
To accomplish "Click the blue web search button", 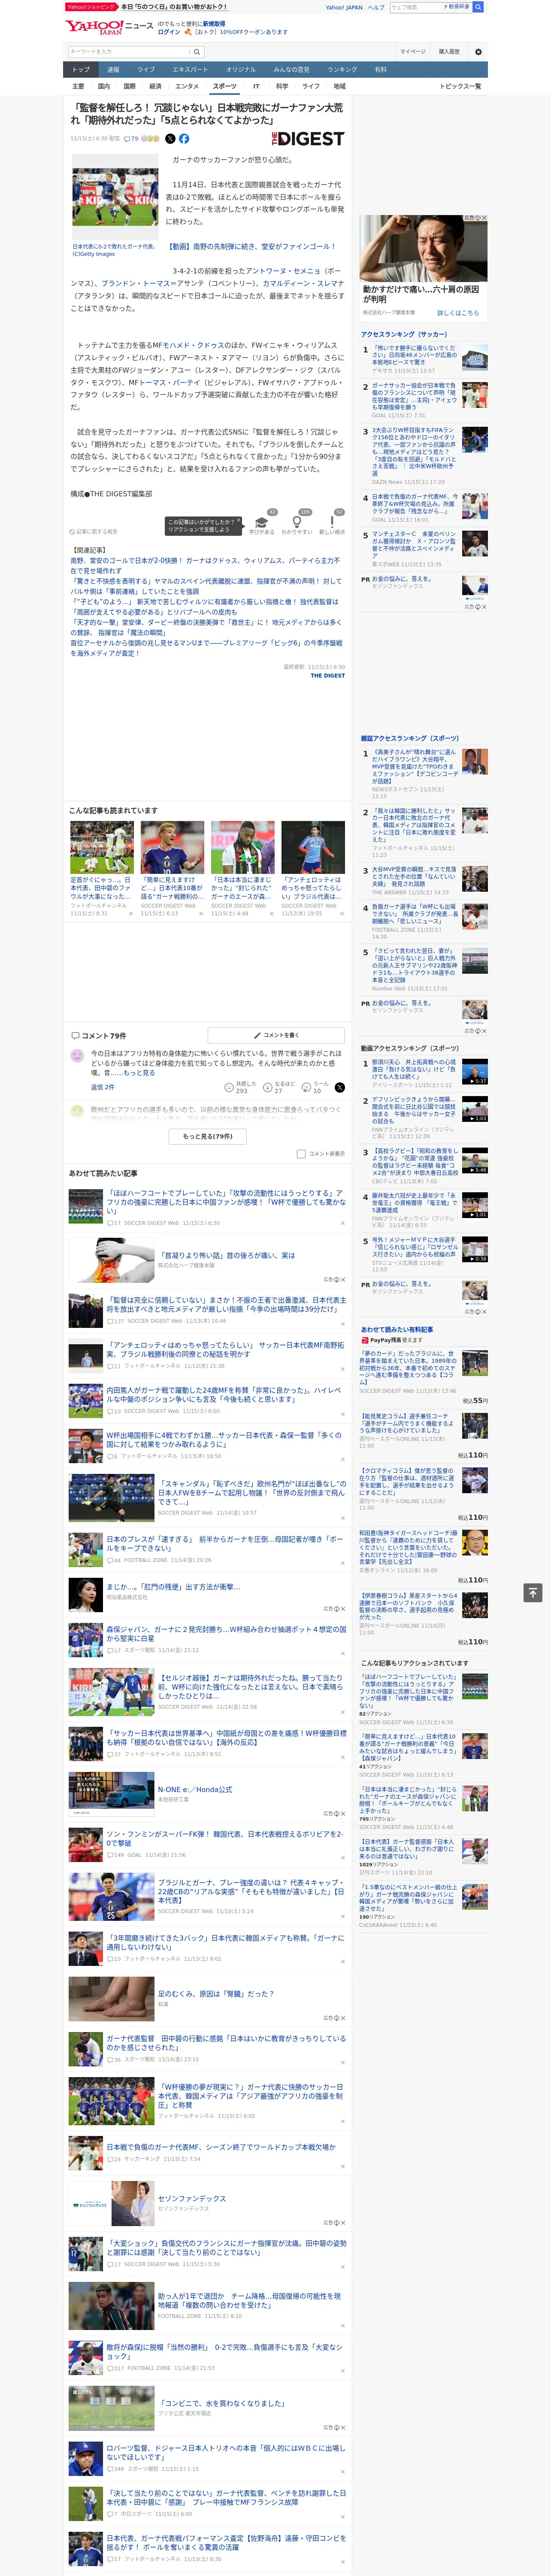I will pyautogui.click(x=478, y=7).
